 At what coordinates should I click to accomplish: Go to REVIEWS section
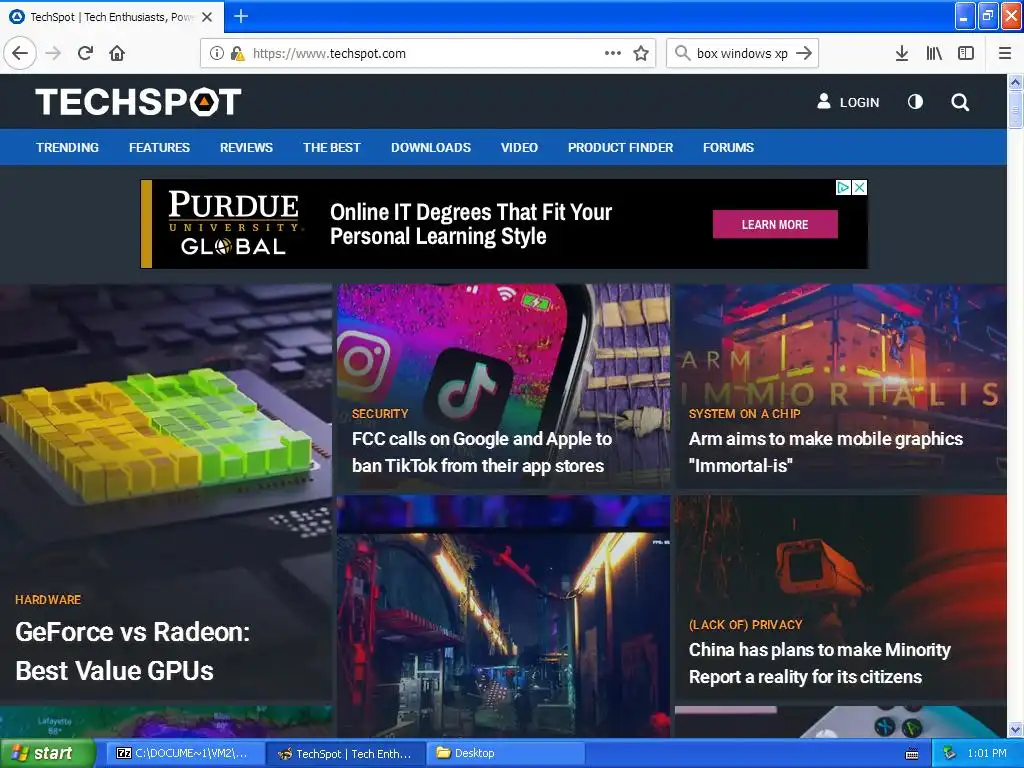point(246,148)
